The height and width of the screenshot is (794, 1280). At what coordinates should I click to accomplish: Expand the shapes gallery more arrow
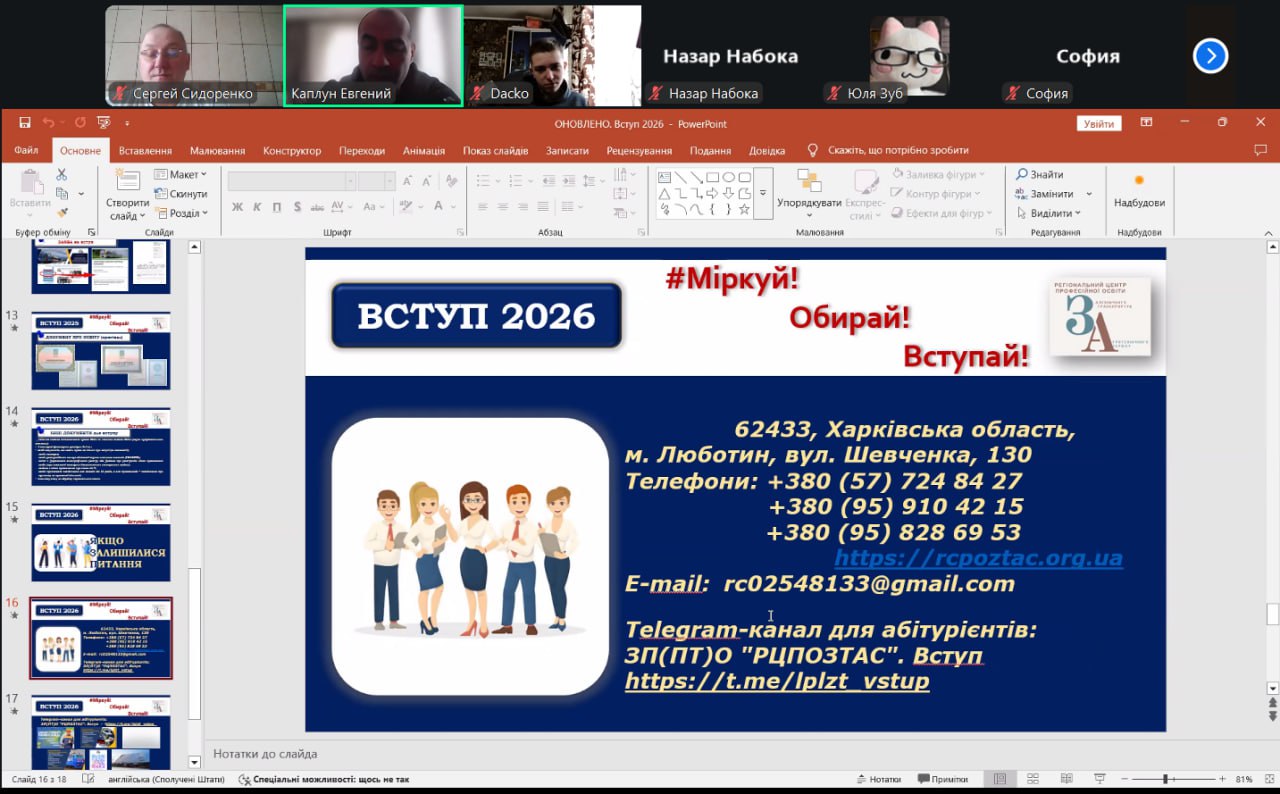(763, 193)
